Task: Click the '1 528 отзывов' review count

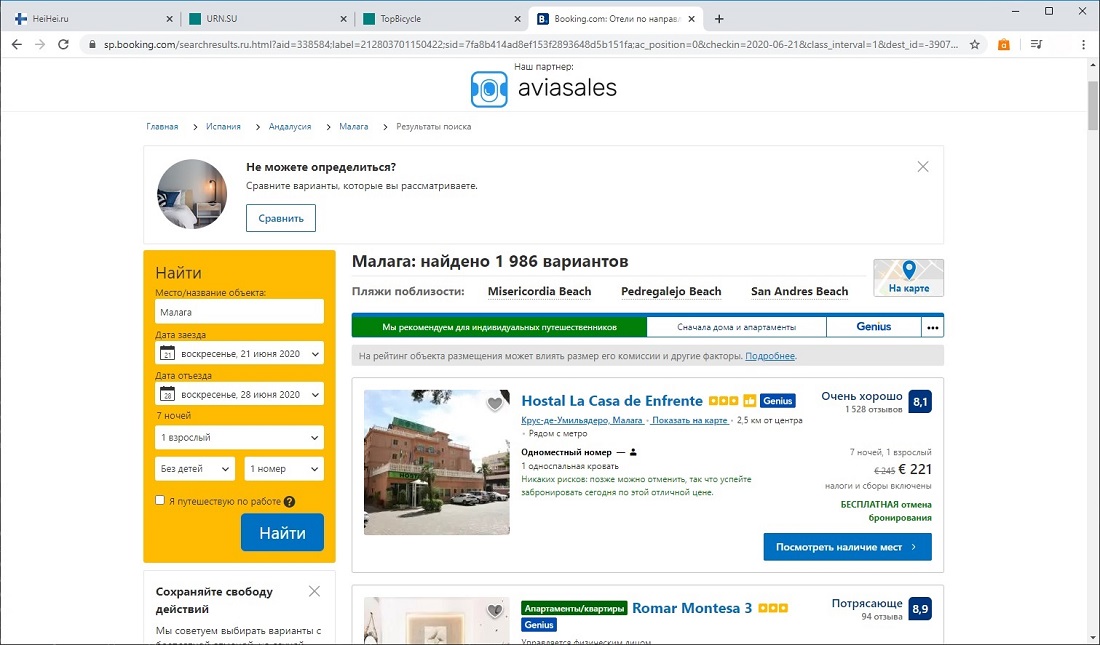Action: [x=873, y=409]
